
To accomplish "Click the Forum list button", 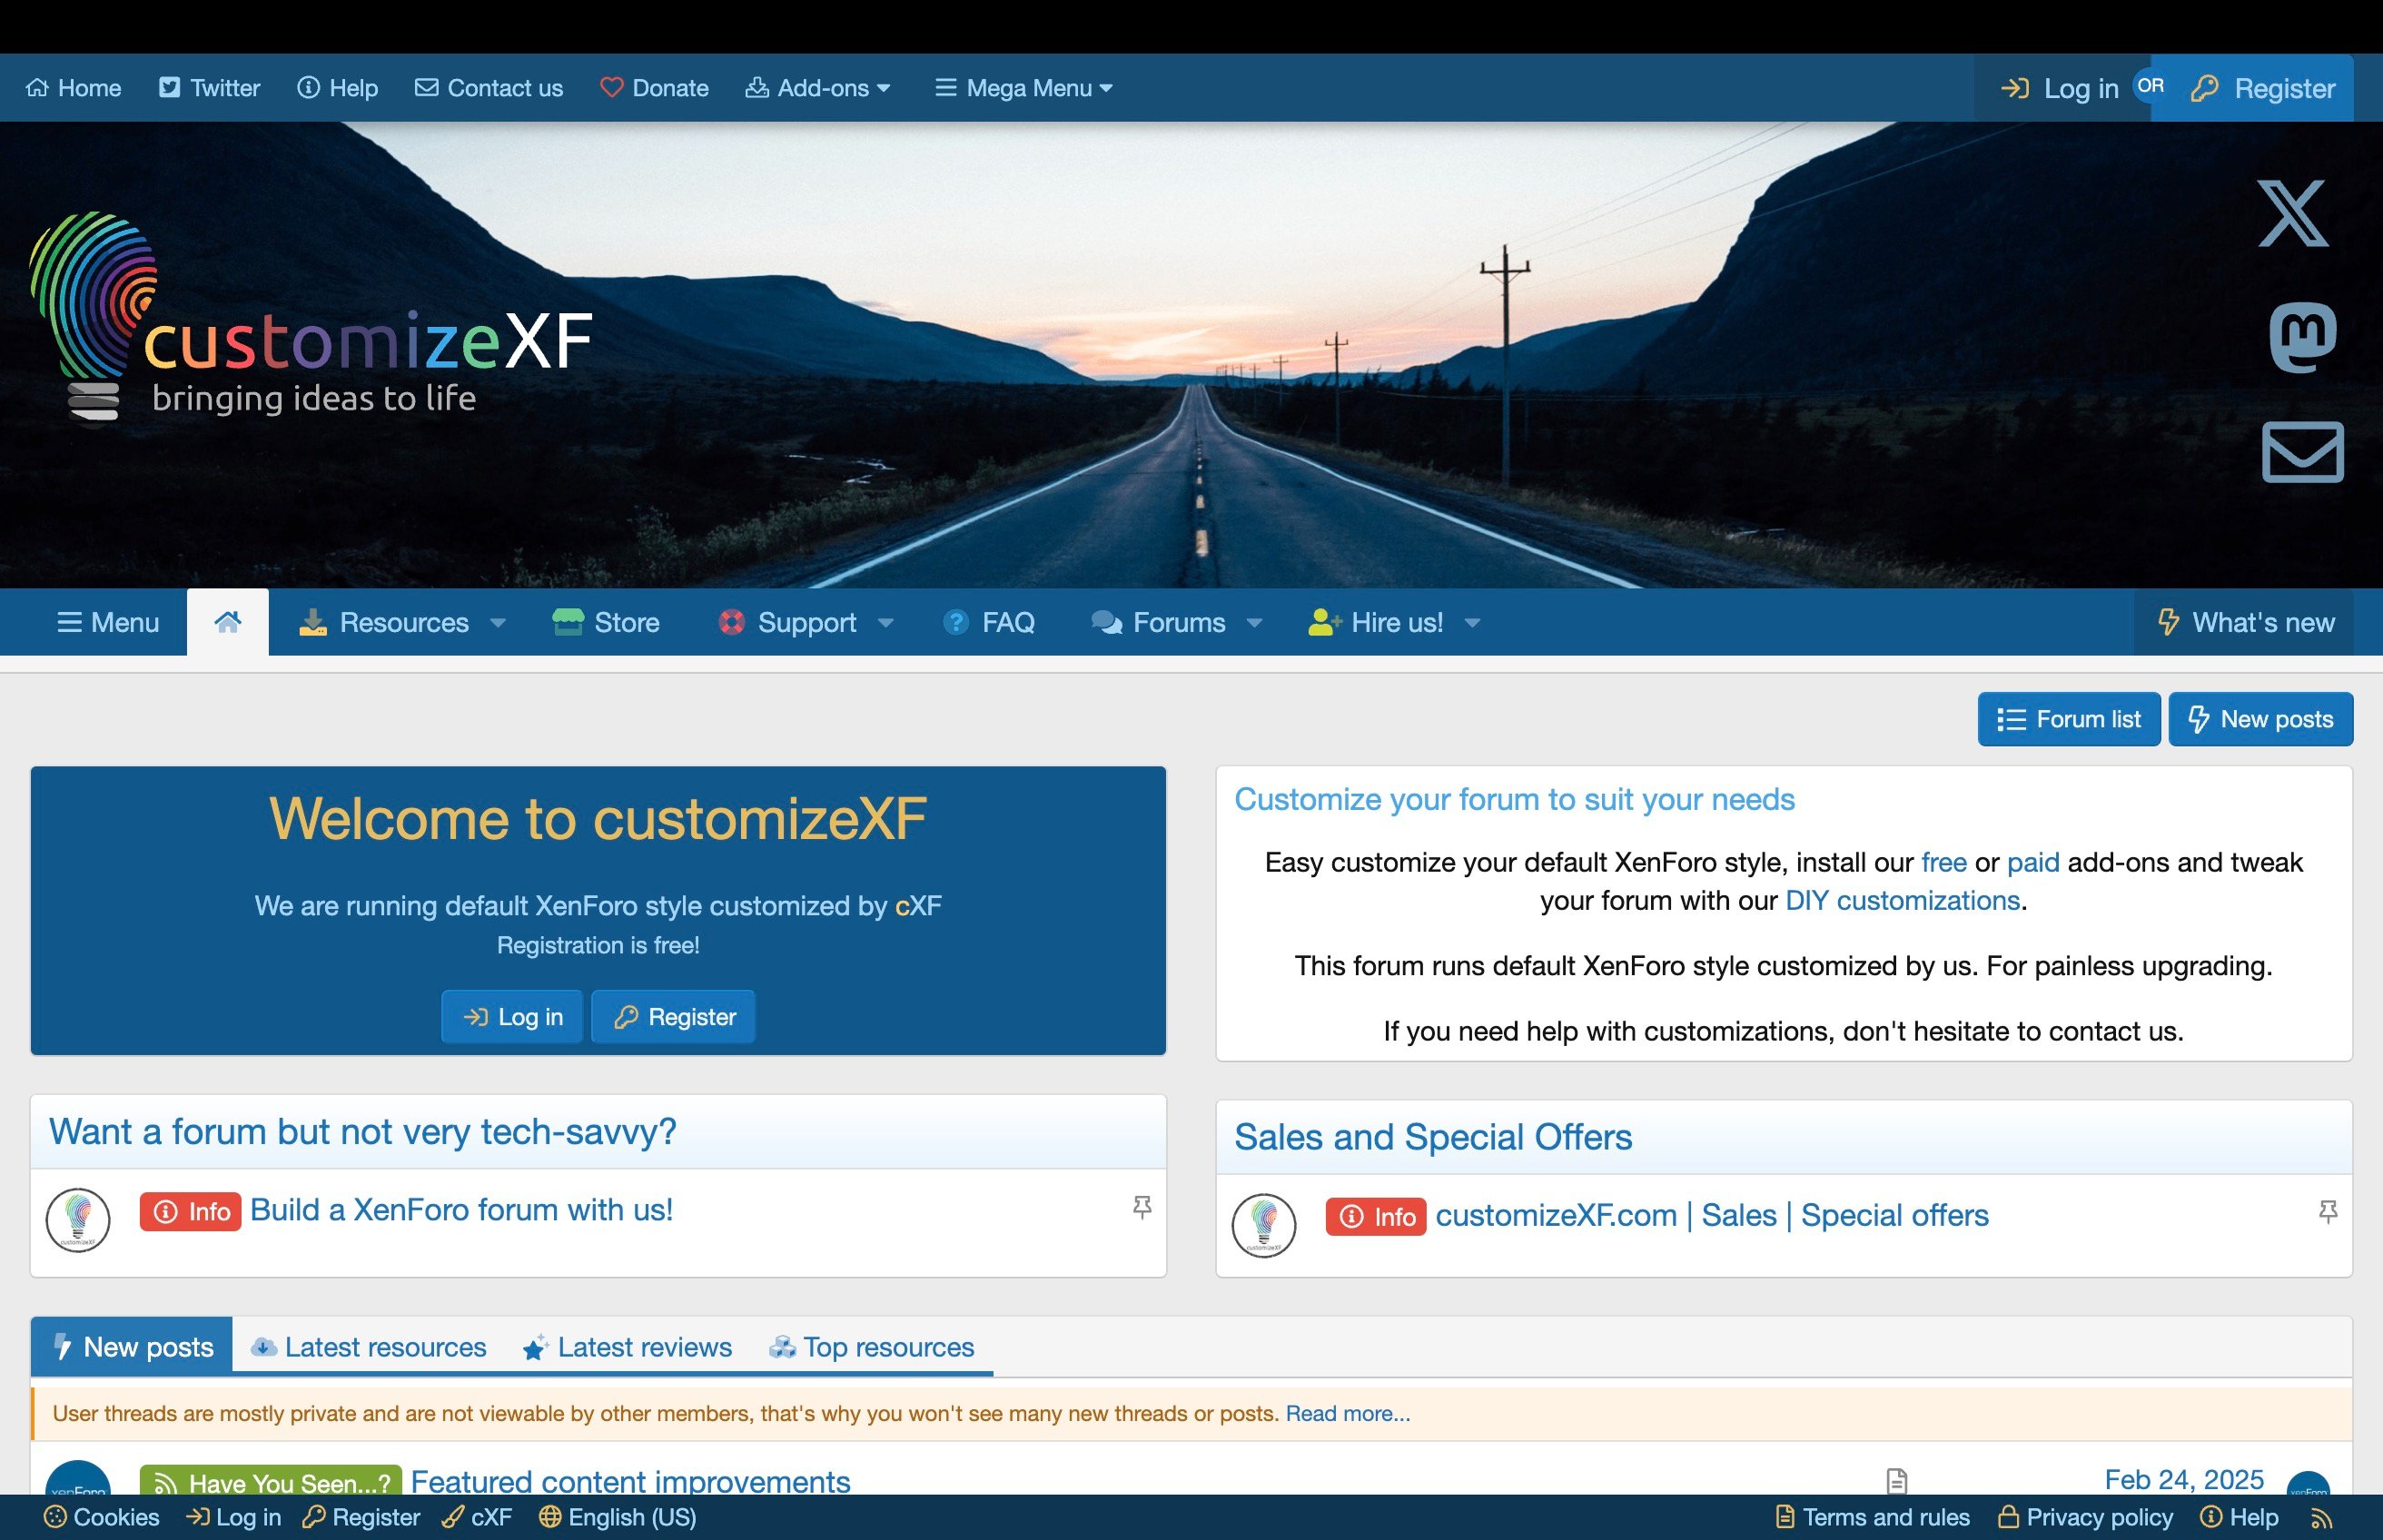I will pyautogui.click(x=2069, y=719).
